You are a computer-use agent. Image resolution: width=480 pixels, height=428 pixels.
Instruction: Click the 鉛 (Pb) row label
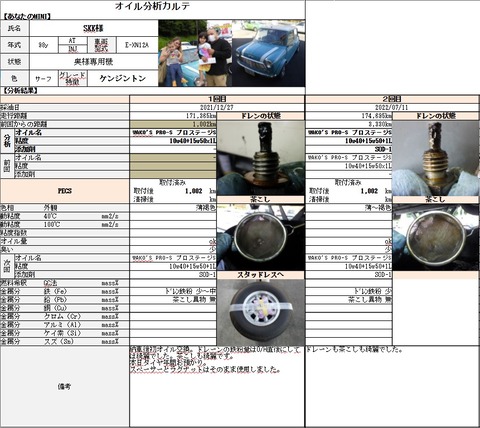pos(55,299)
